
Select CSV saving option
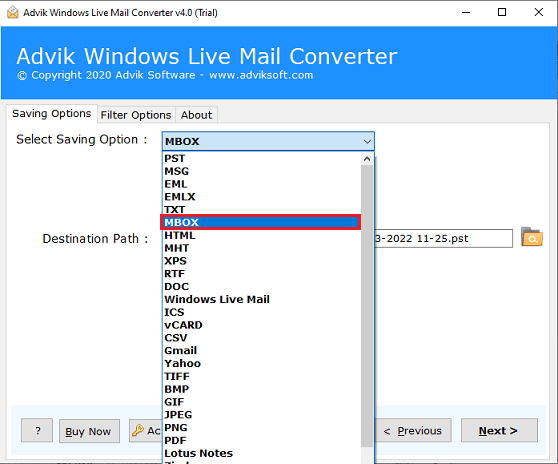262,338
